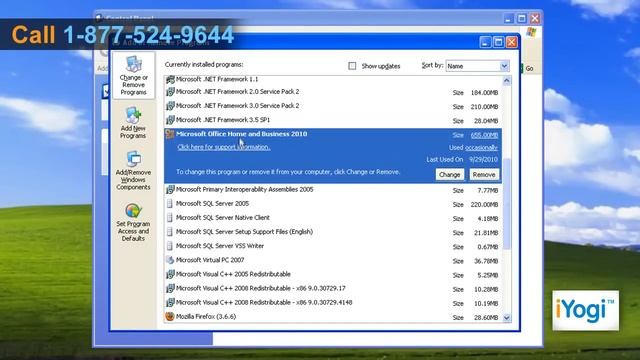Click the 36.78MB size value
The height and width of the screenshot is (360, 640).
486,261
